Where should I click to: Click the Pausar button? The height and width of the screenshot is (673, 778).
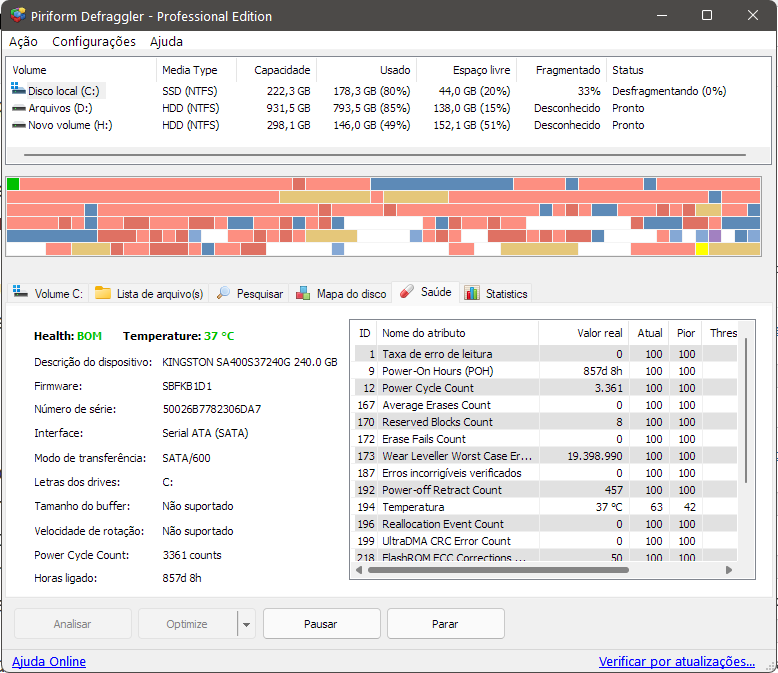(x=321, y=624)
